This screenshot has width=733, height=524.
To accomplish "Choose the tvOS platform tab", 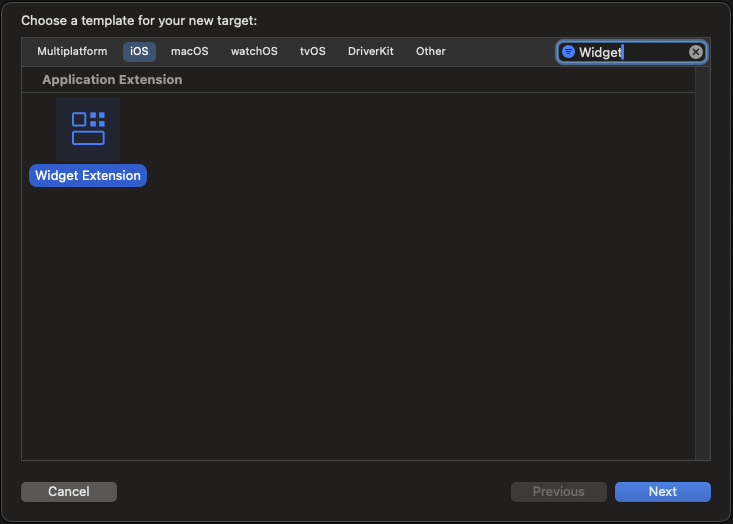I will click(x=313, y=51).
